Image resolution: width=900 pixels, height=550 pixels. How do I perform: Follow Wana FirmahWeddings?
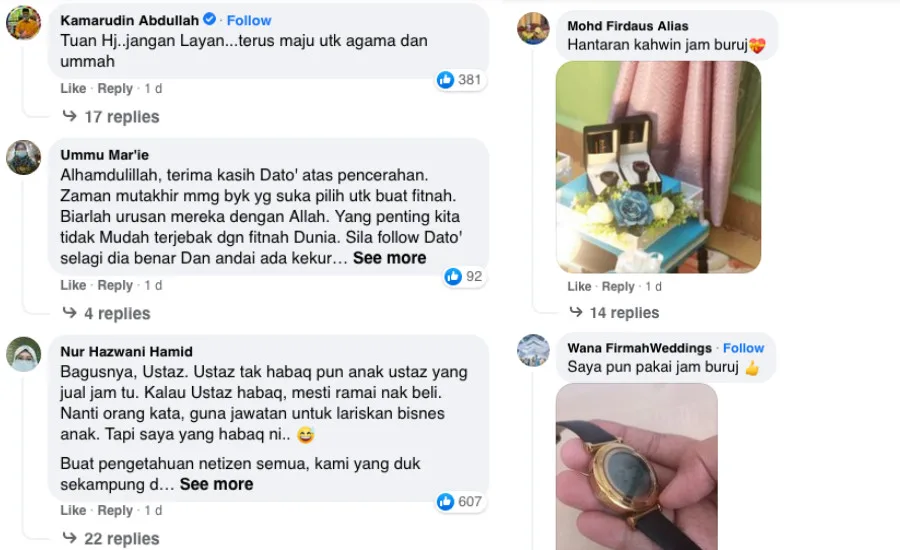point(743,348)
